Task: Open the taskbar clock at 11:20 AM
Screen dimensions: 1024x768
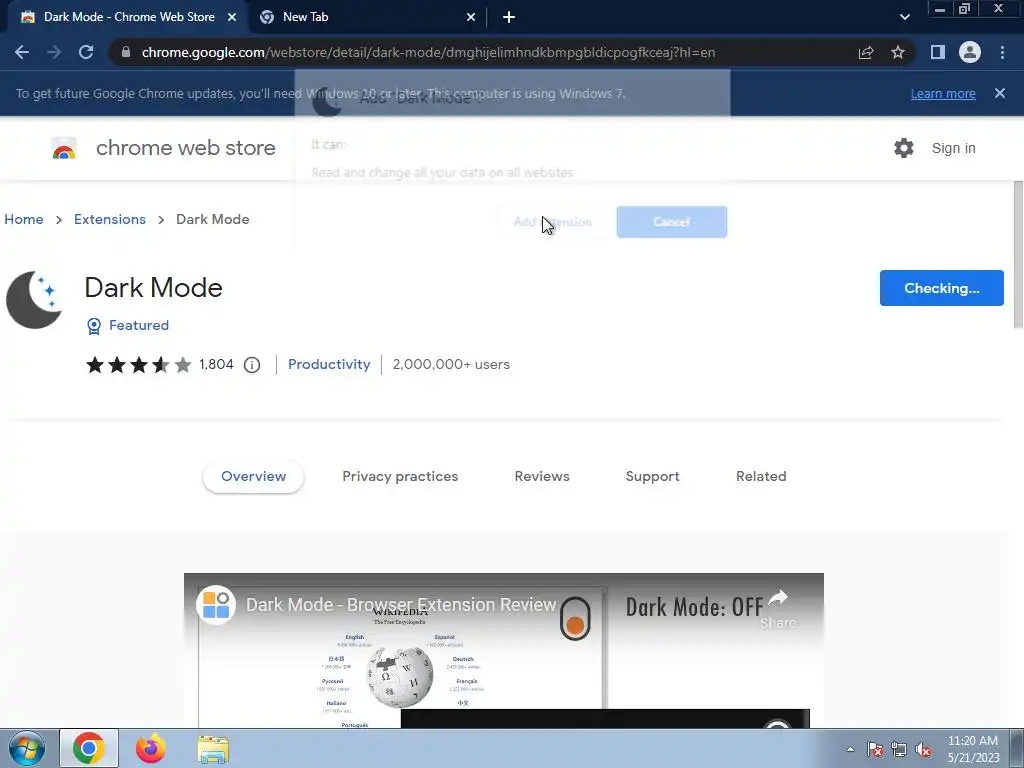Action: (x=973, y=748)
